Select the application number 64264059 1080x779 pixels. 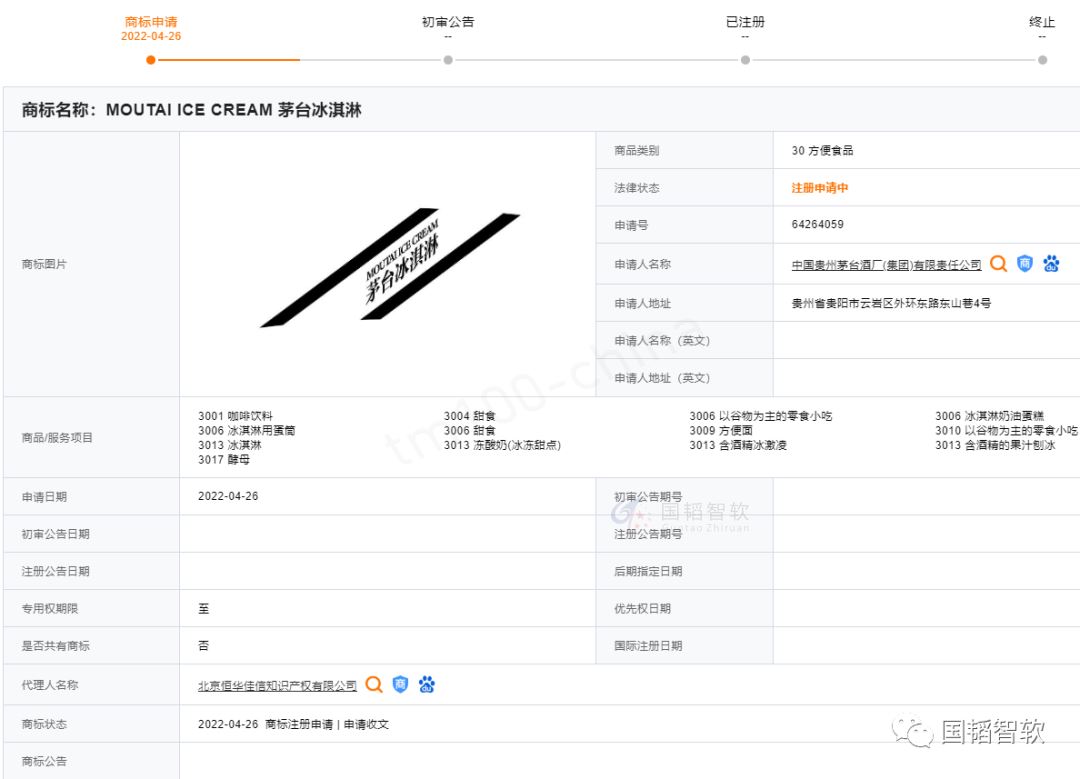tap(818, 225)
